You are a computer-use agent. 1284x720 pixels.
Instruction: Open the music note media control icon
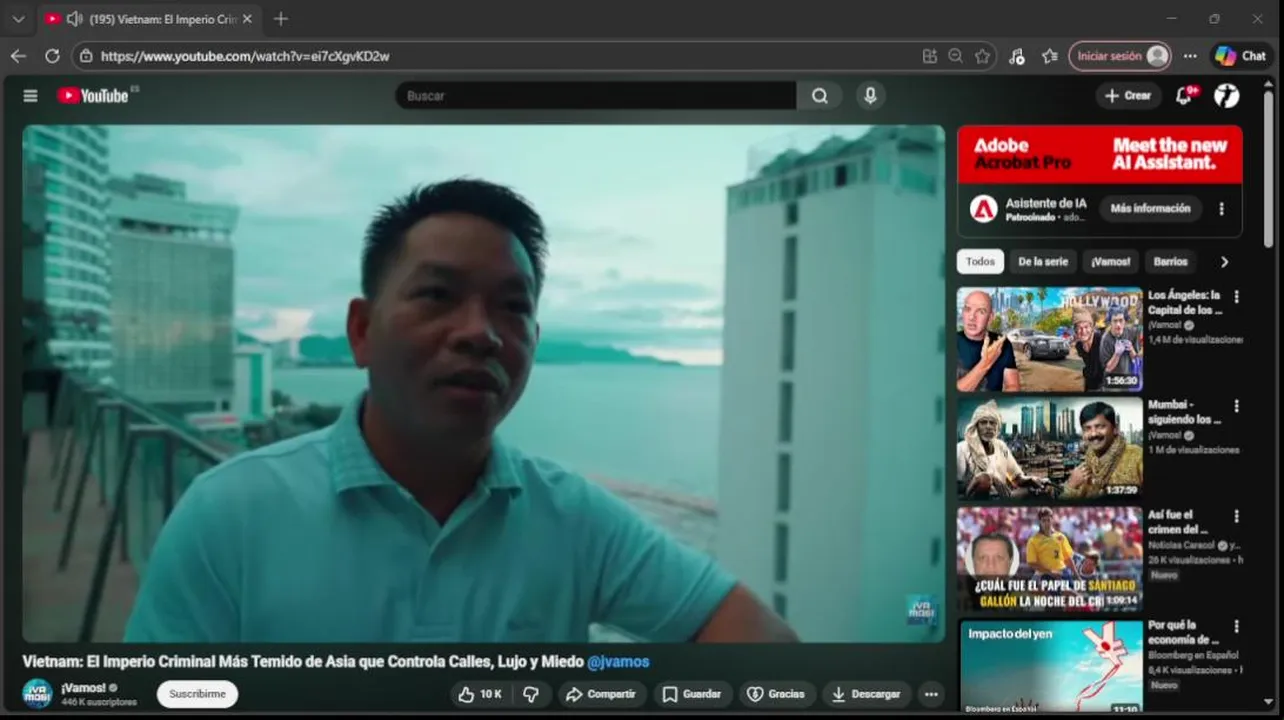tap(1017, 56)
